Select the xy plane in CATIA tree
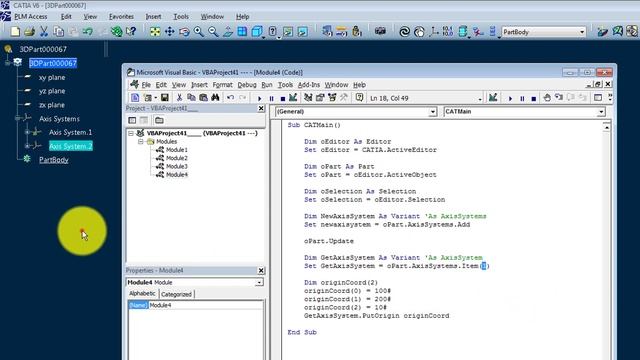This screenshot has width=640, height=360. pyautogui.click(x=52, y=77)
